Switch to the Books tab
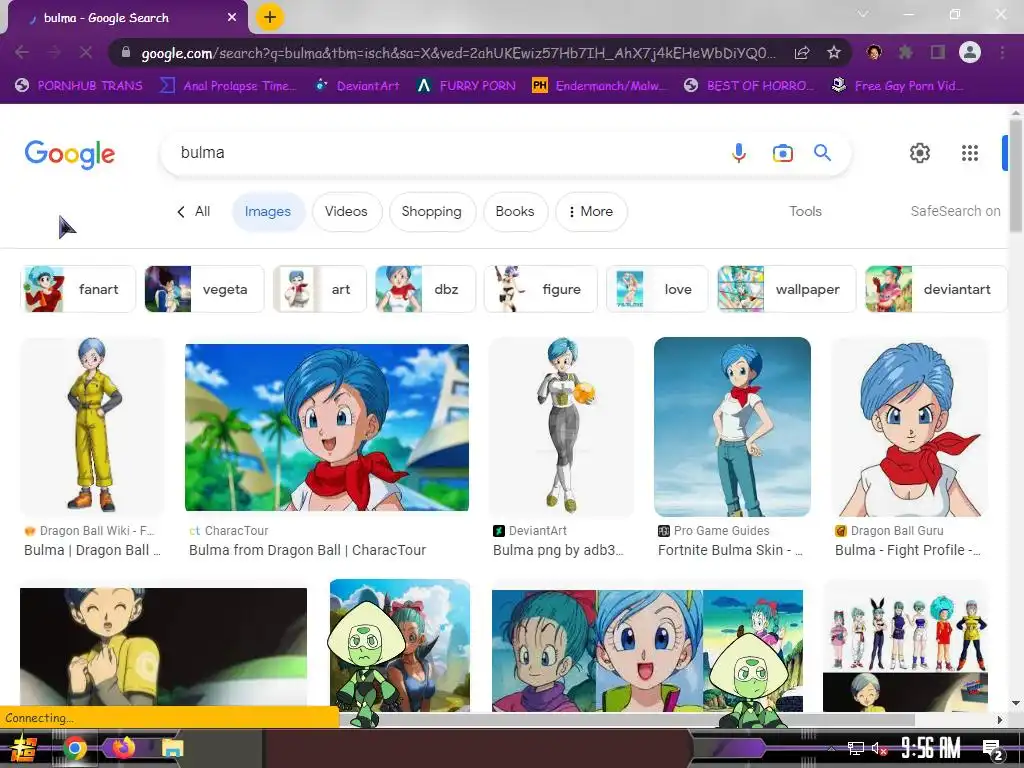Screen dimensions: 1024x768 515,212
